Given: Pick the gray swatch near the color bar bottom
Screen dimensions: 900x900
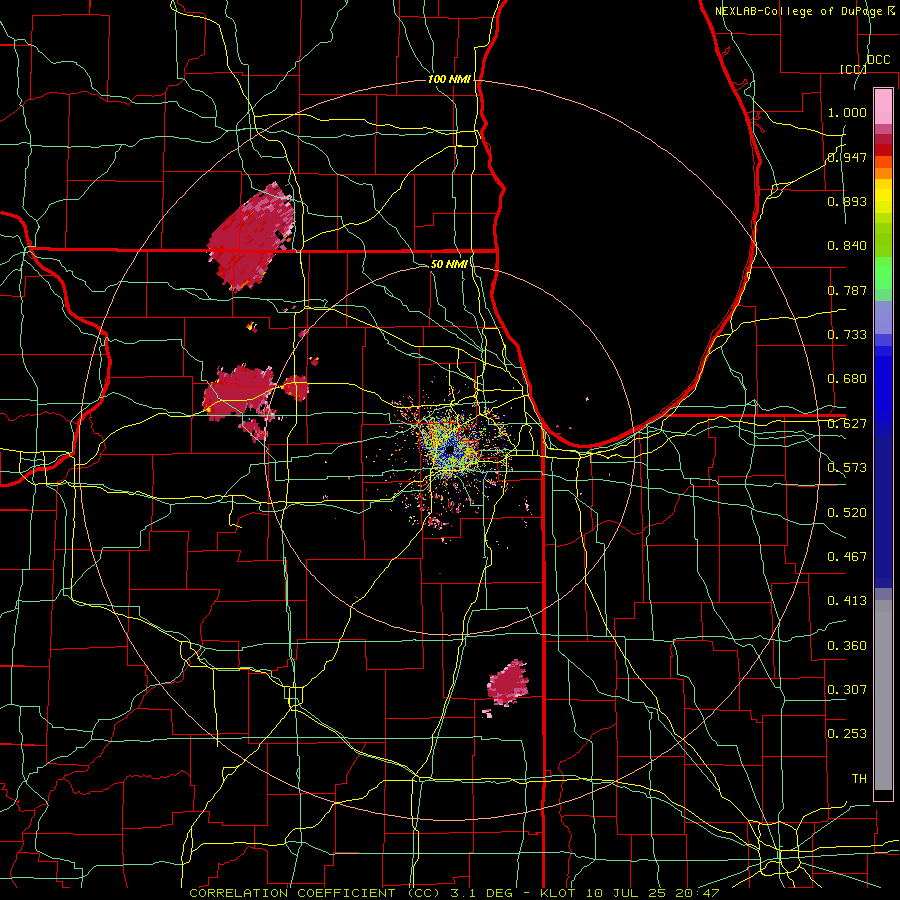Looking at the screenshot, I should click(x=883, y=695).
